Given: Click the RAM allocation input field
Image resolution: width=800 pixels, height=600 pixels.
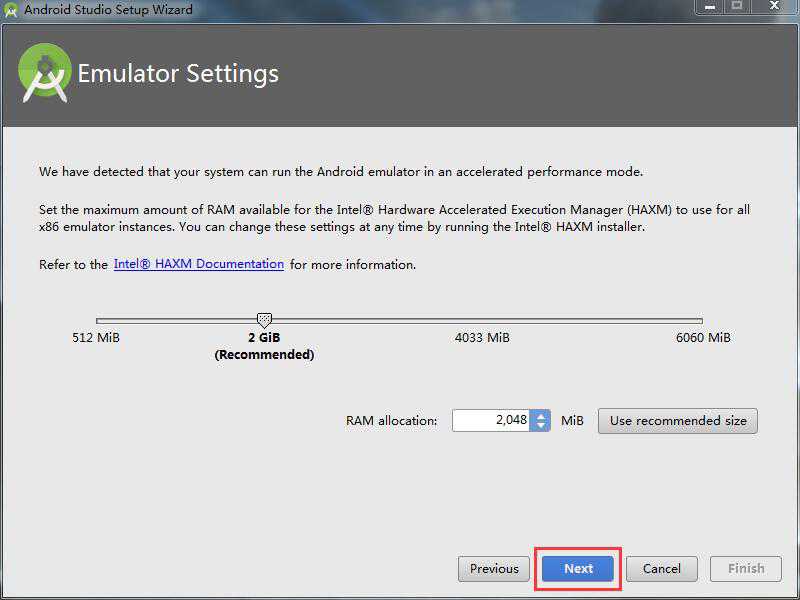Looking at the screenshot, I should coord(490,420).
